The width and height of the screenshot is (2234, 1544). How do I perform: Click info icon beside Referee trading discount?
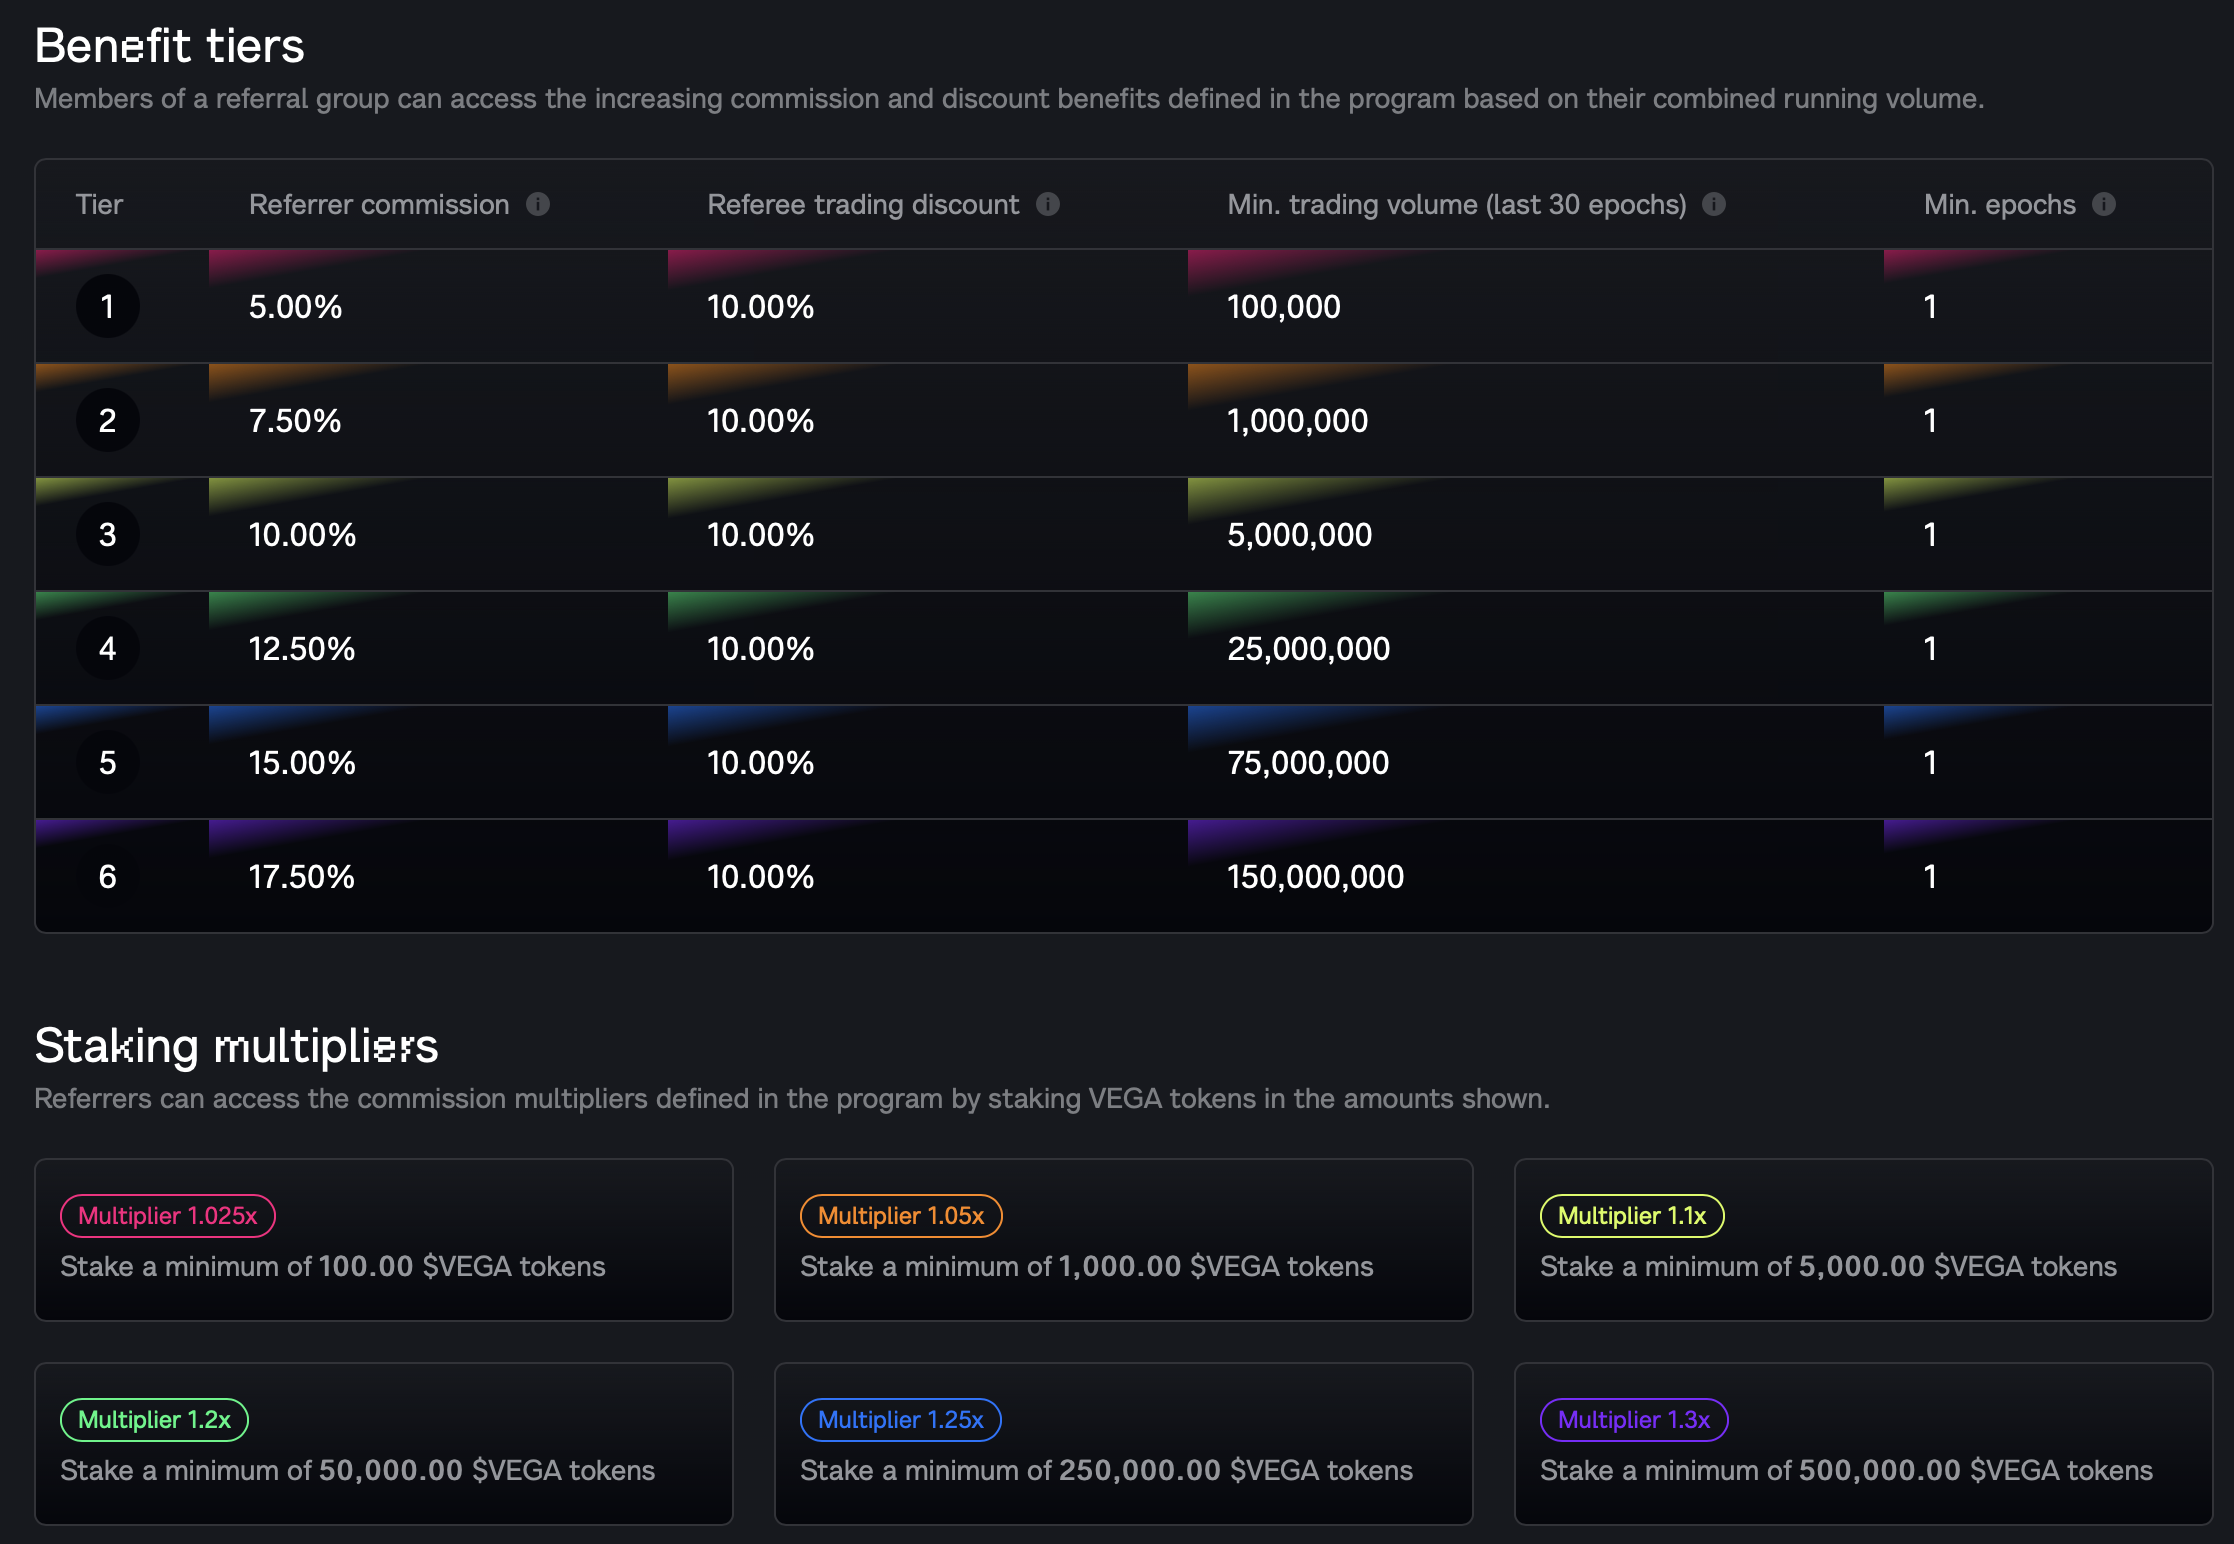pos(1048,204)
